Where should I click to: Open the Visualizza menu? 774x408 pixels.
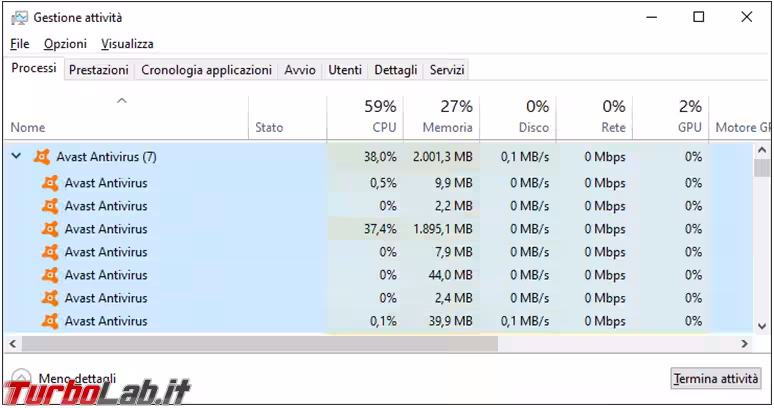127,44
